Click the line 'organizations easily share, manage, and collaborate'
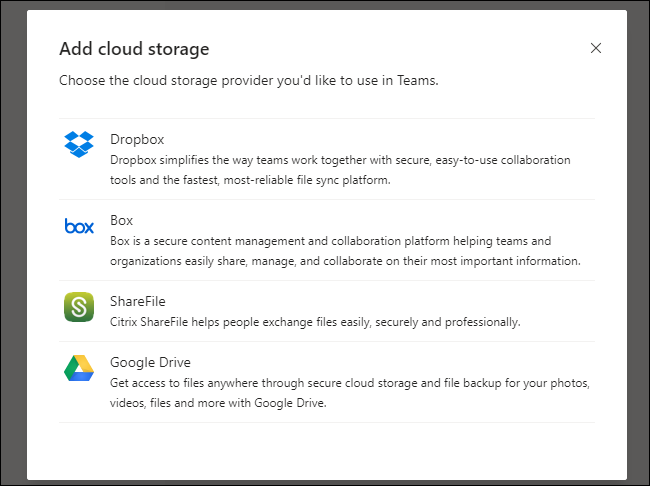Image resolution: width=650 pixels, height=486 pixels. (345, 261)
